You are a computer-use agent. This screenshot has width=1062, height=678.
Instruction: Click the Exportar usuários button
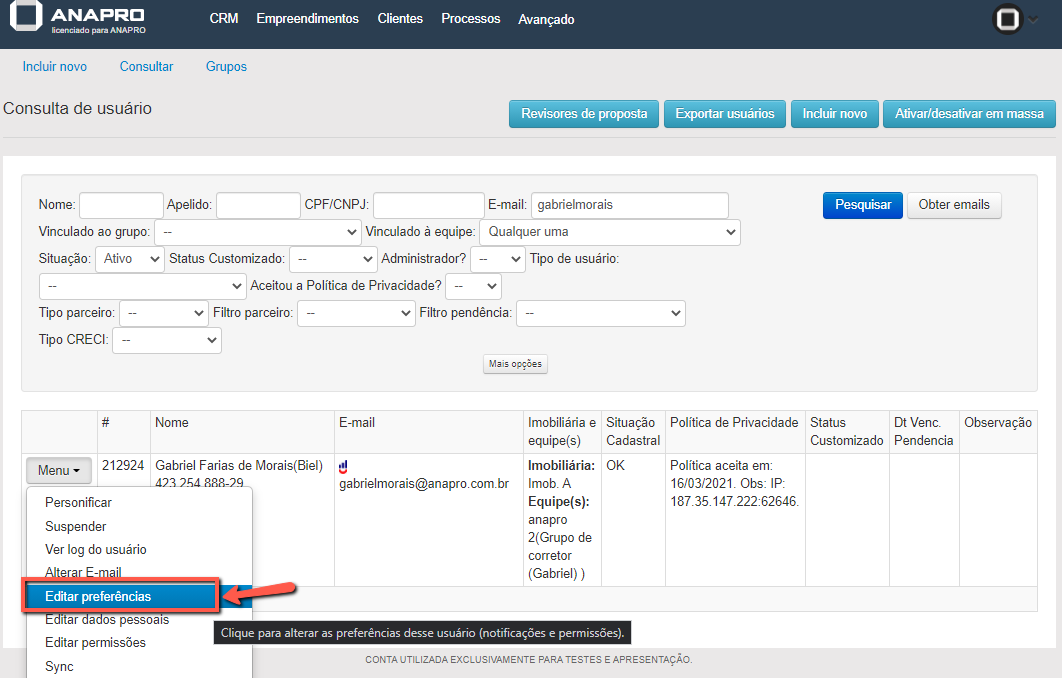point(724,114)
